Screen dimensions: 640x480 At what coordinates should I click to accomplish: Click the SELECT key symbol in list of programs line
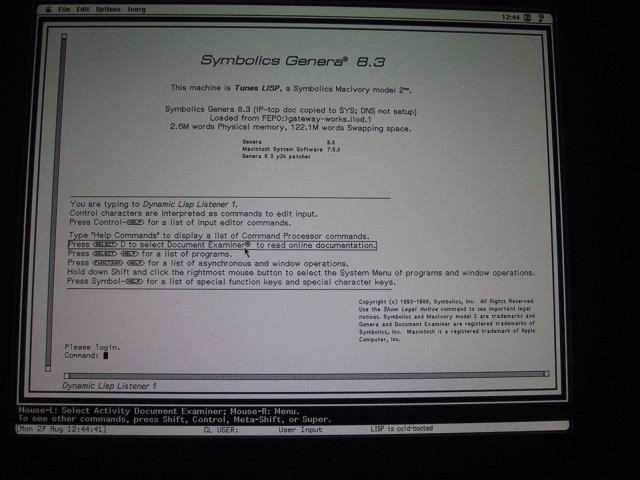click(x=105, y=253)
